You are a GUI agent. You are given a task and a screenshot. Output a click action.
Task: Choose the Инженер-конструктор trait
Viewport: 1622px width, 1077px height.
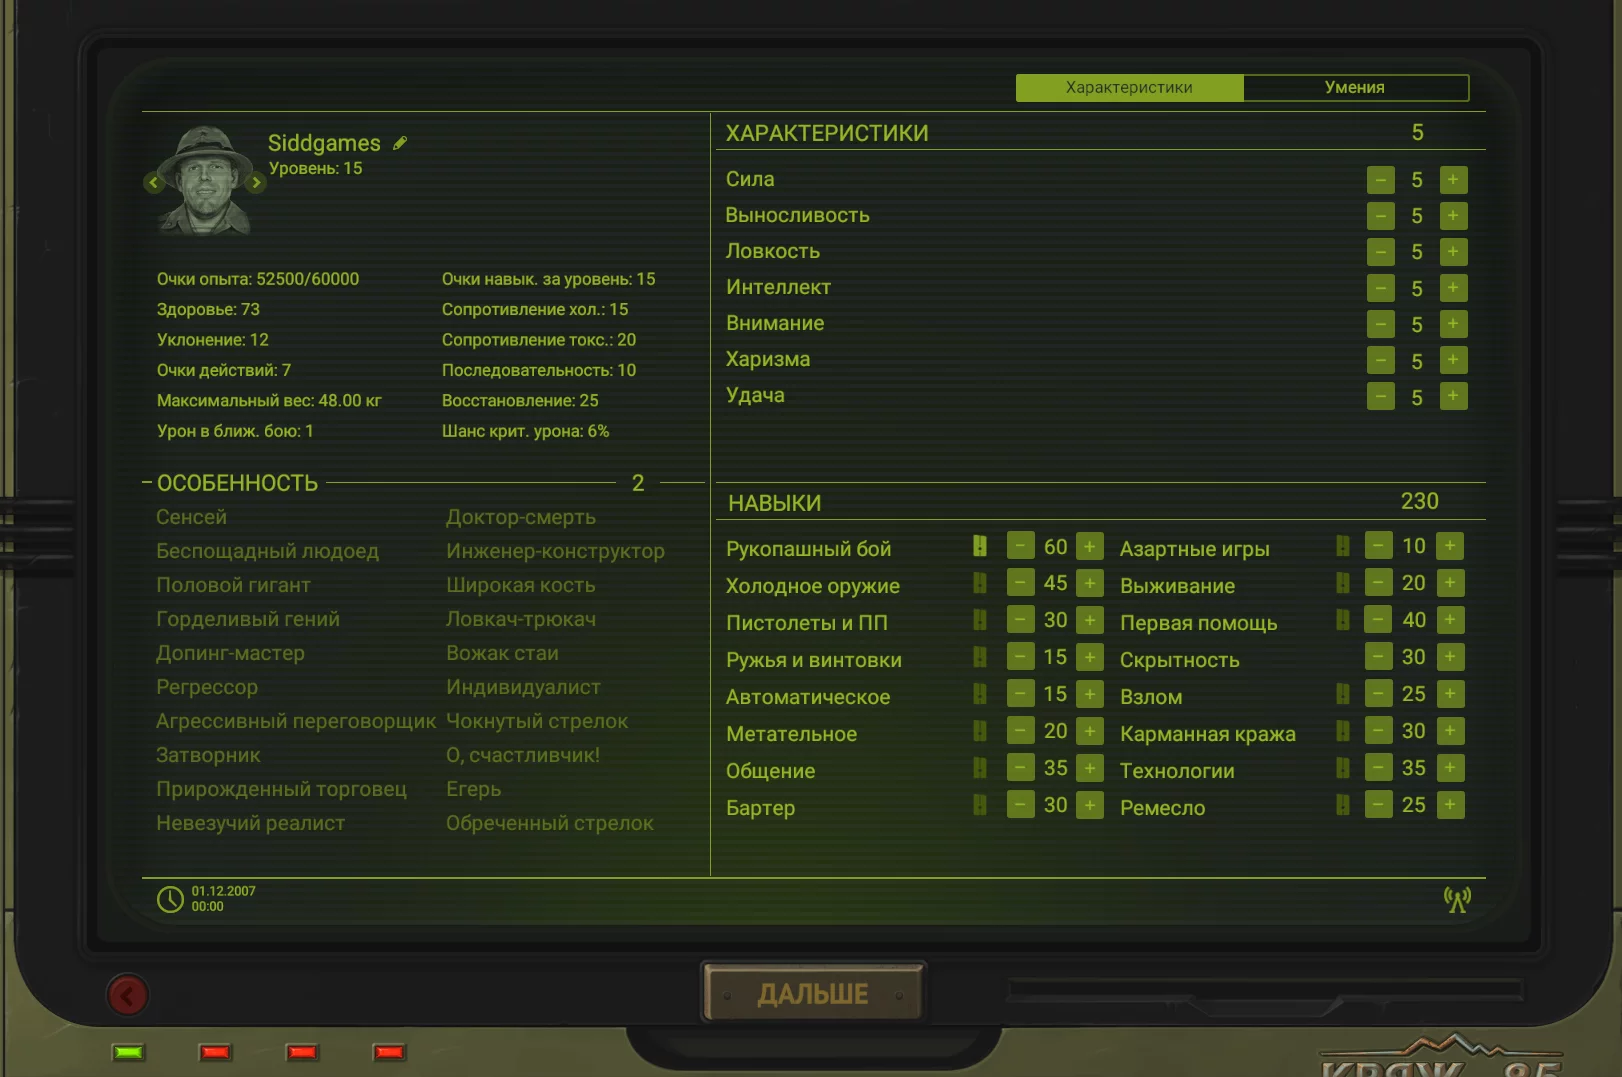pyautogui.click(x=555, y=551)
